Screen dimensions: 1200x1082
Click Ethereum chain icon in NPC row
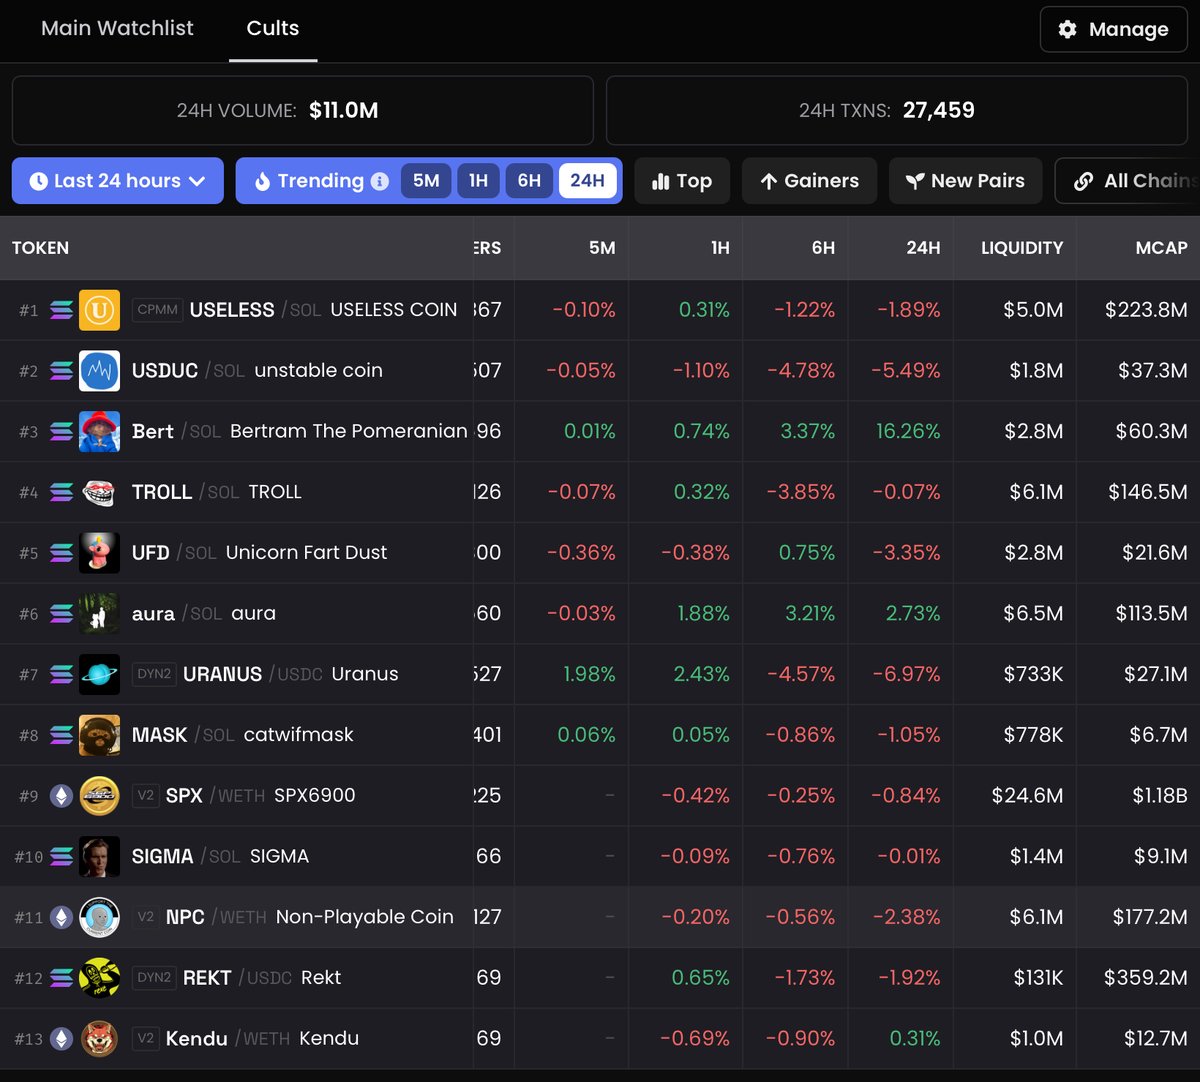tap(61, 917)
